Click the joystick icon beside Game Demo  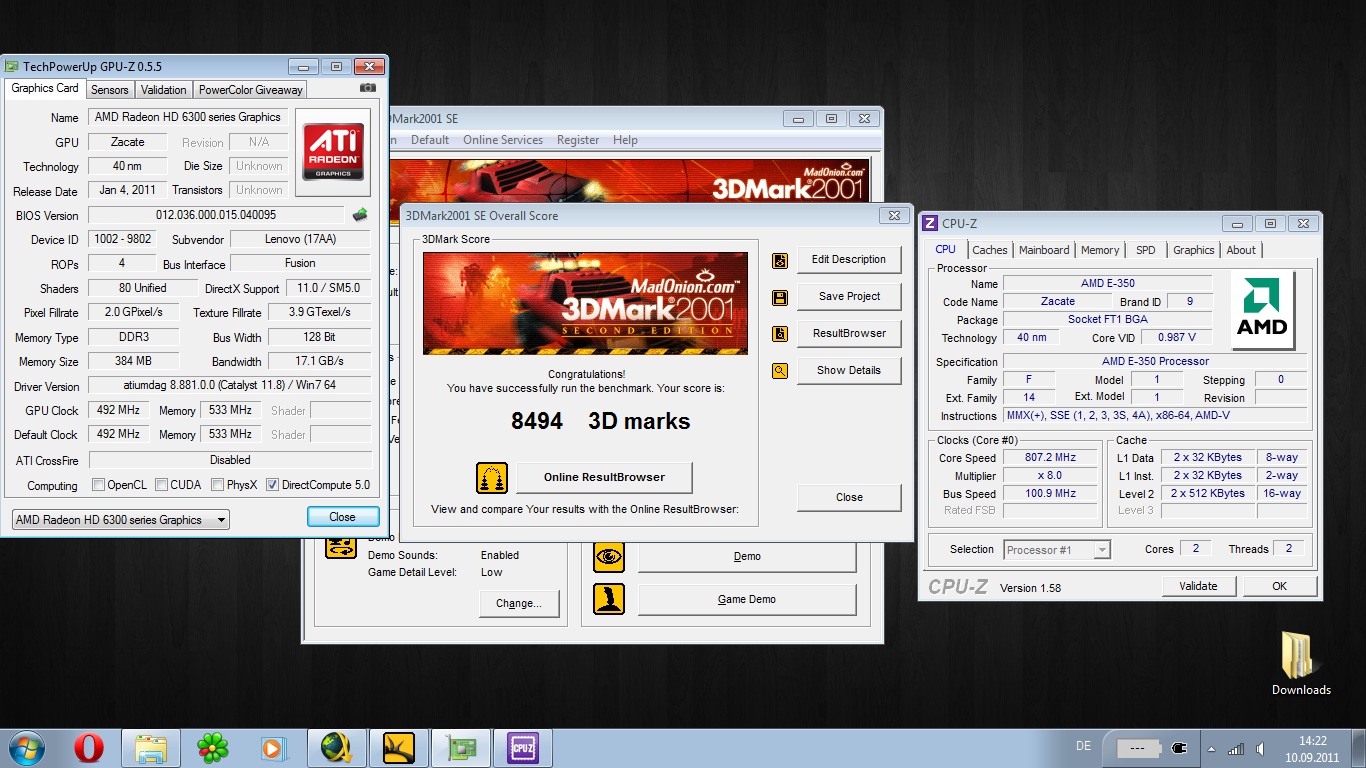click(x=609, y=599)
